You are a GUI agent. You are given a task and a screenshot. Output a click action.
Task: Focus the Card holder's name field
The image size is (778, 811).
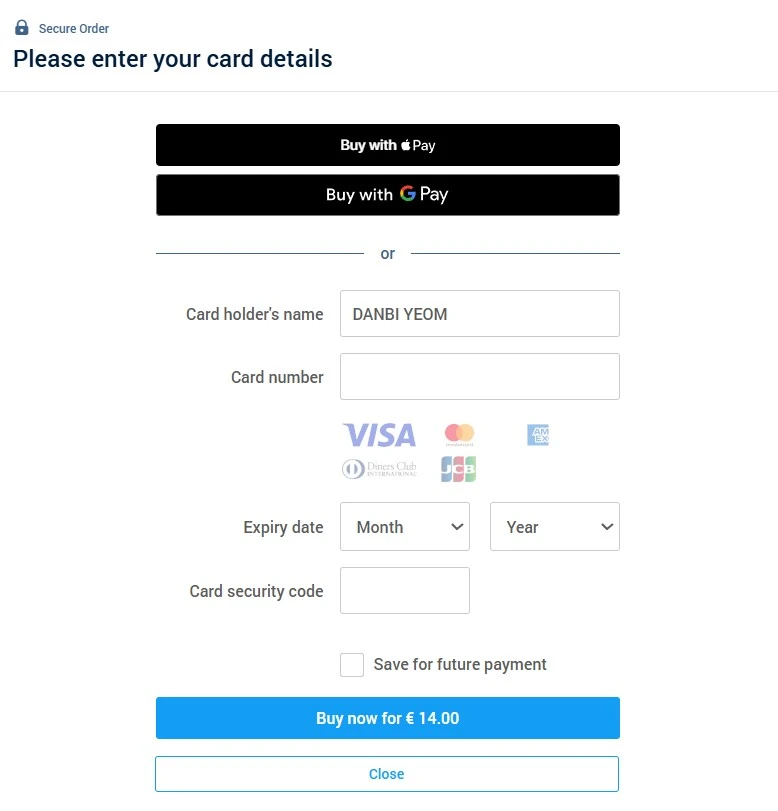coord(480,314)
